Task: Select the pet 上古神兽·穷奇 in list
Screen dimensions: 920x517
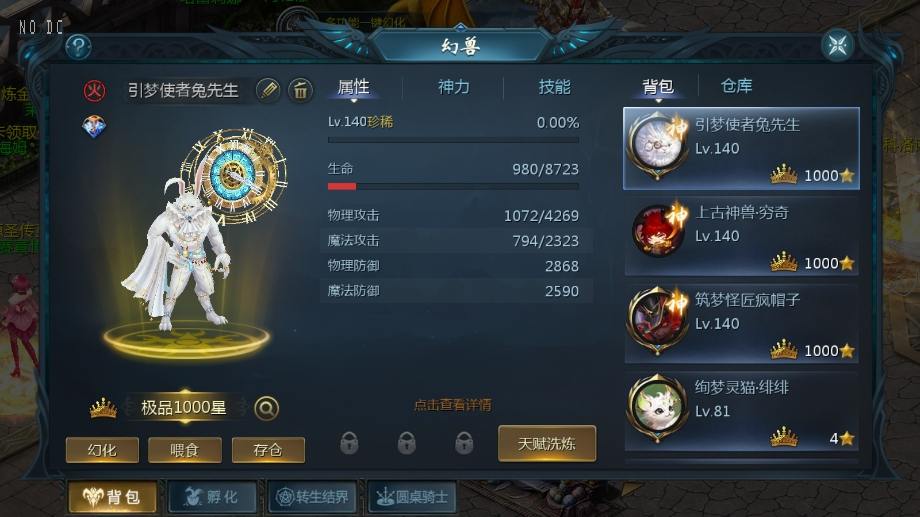Action: click(742, 236)
